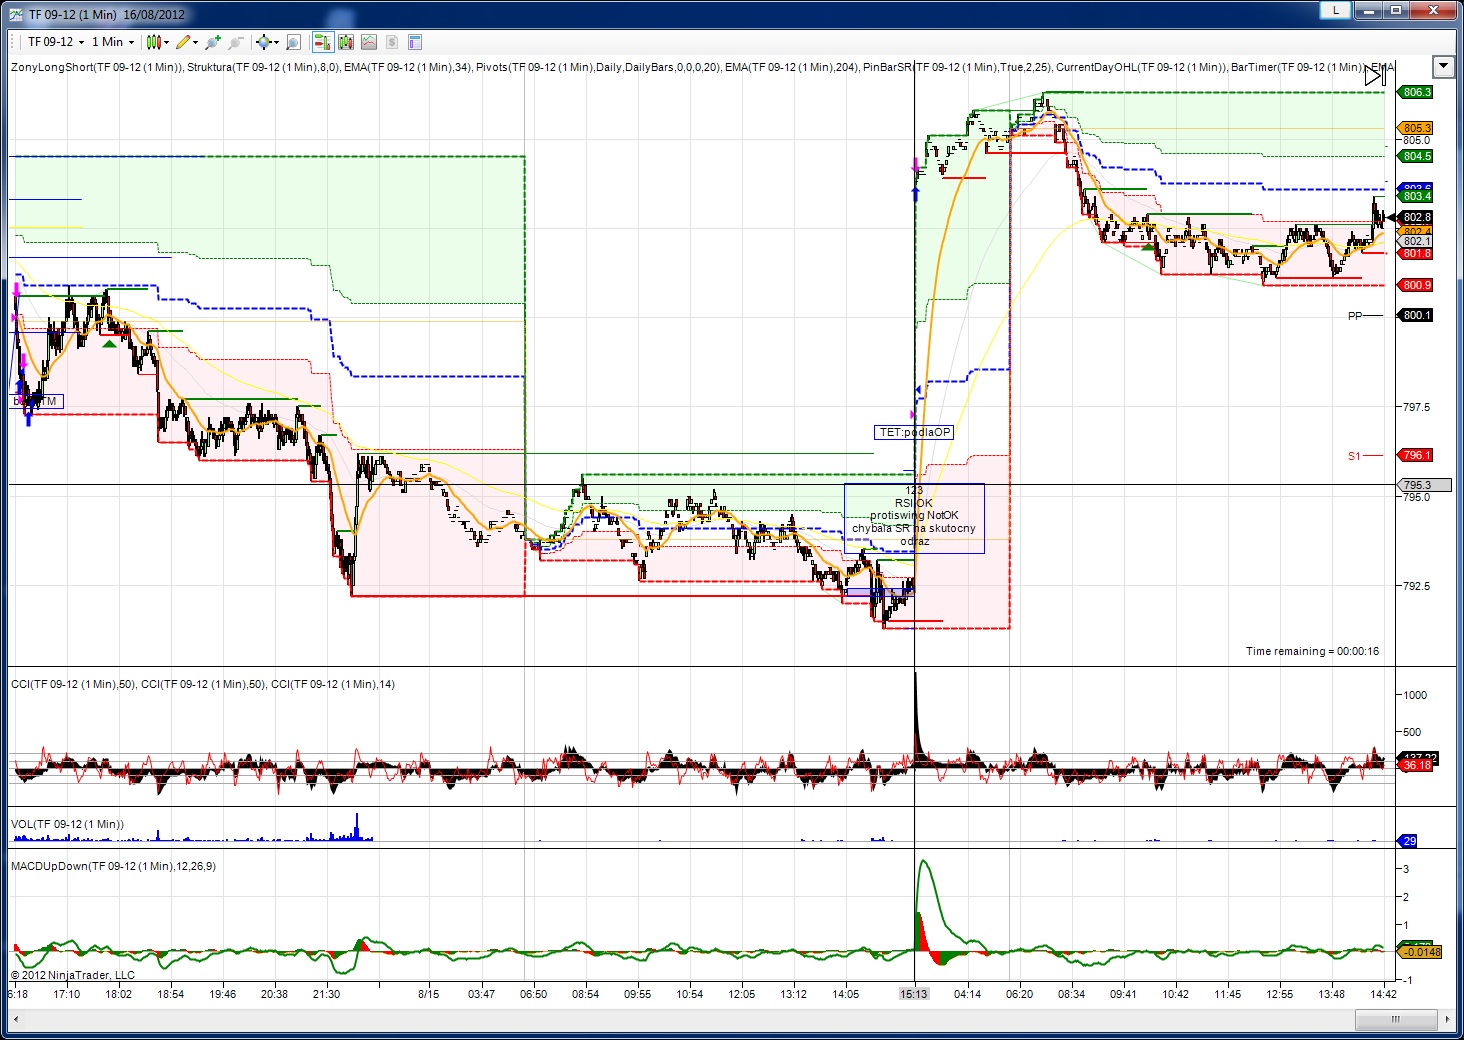Click the 796.1 red S1 price marker

[1415, 455]
